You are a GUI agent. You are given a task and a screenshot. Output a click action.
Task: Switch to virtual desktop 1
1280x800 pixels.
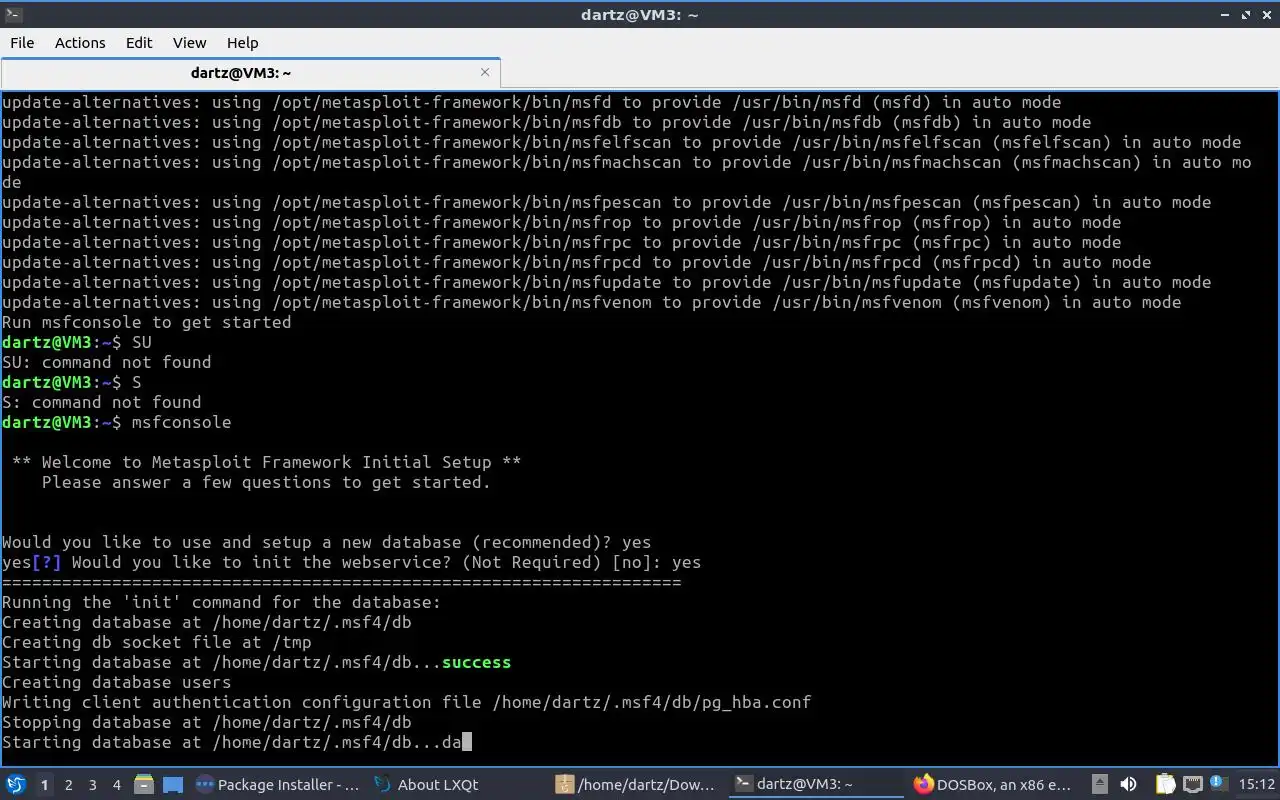[x=44, y=785]
